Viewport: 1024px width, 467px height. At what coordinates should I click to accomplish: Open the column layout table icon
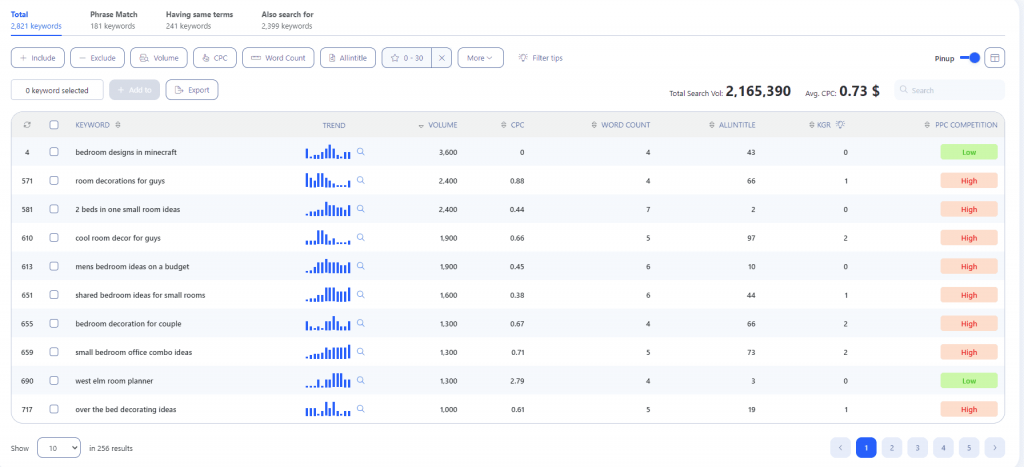click(x=994, y=58)
